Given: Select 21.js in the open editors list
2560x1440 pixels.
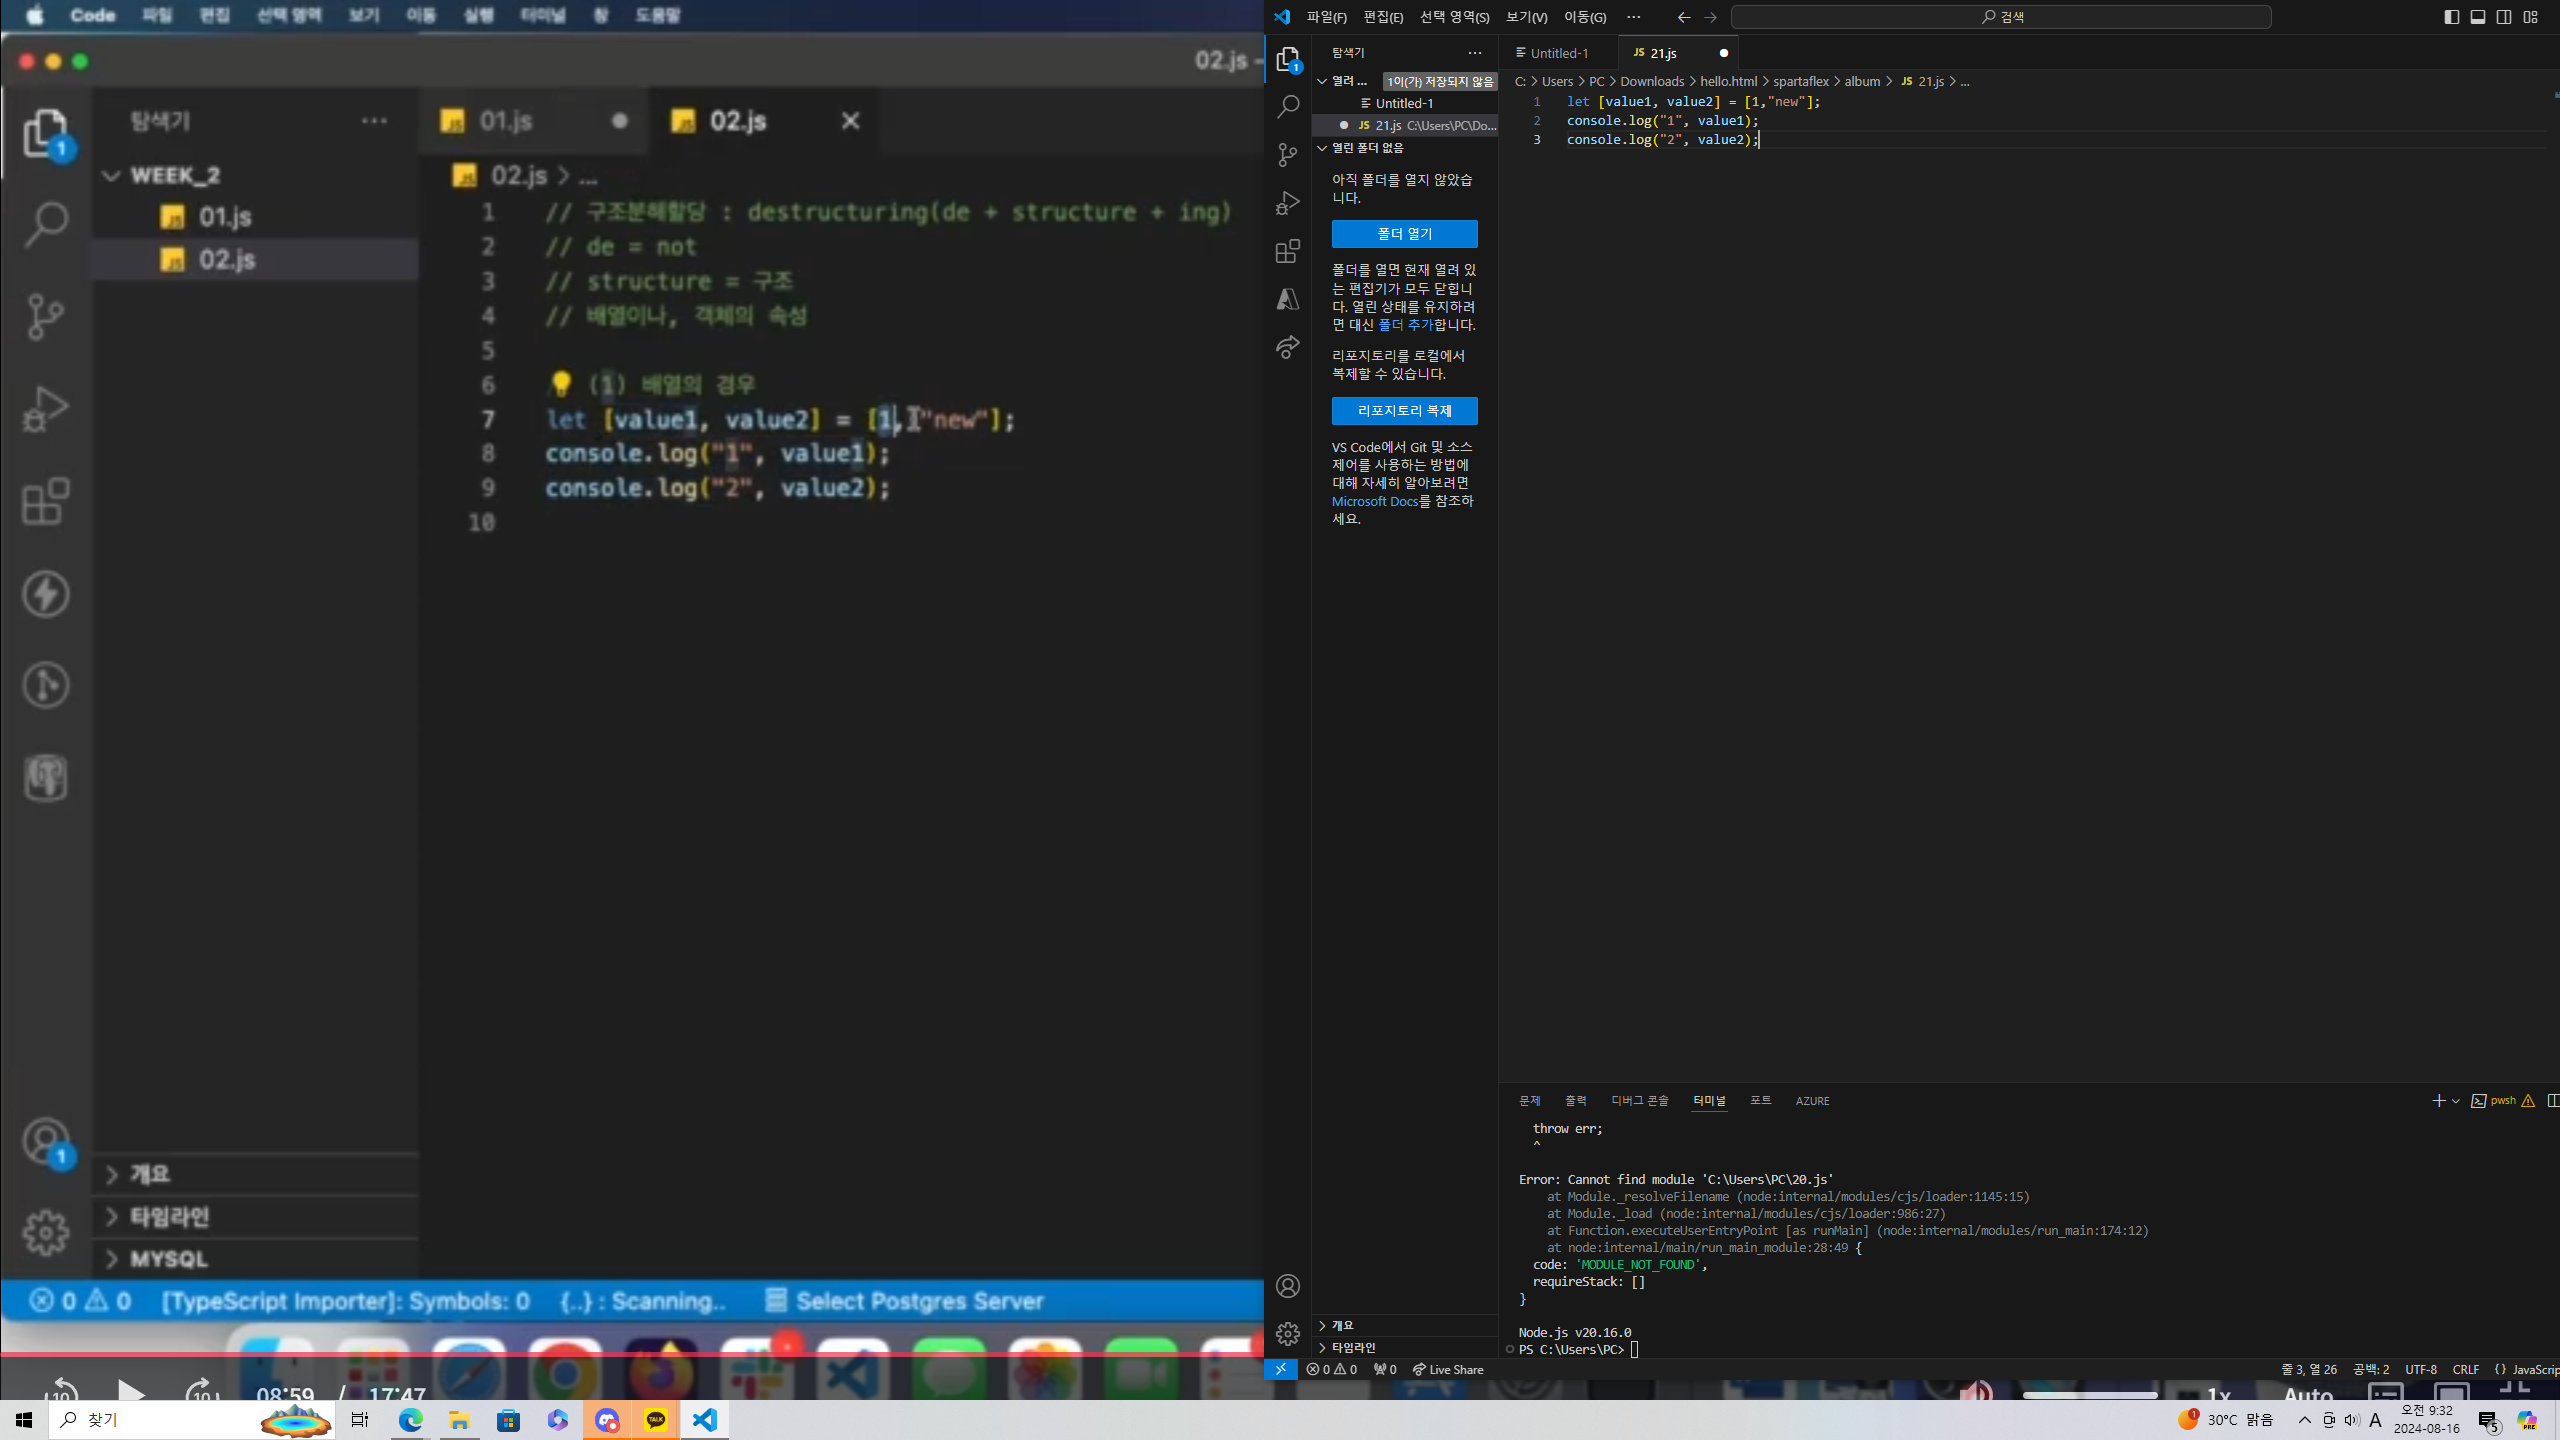Looking at the screenshot, I should coord(1404,125).
